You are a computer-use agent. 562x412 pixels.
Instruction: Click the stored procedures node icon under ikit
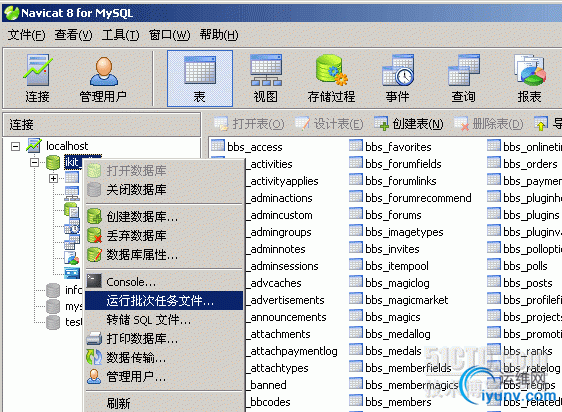point(72,210)
